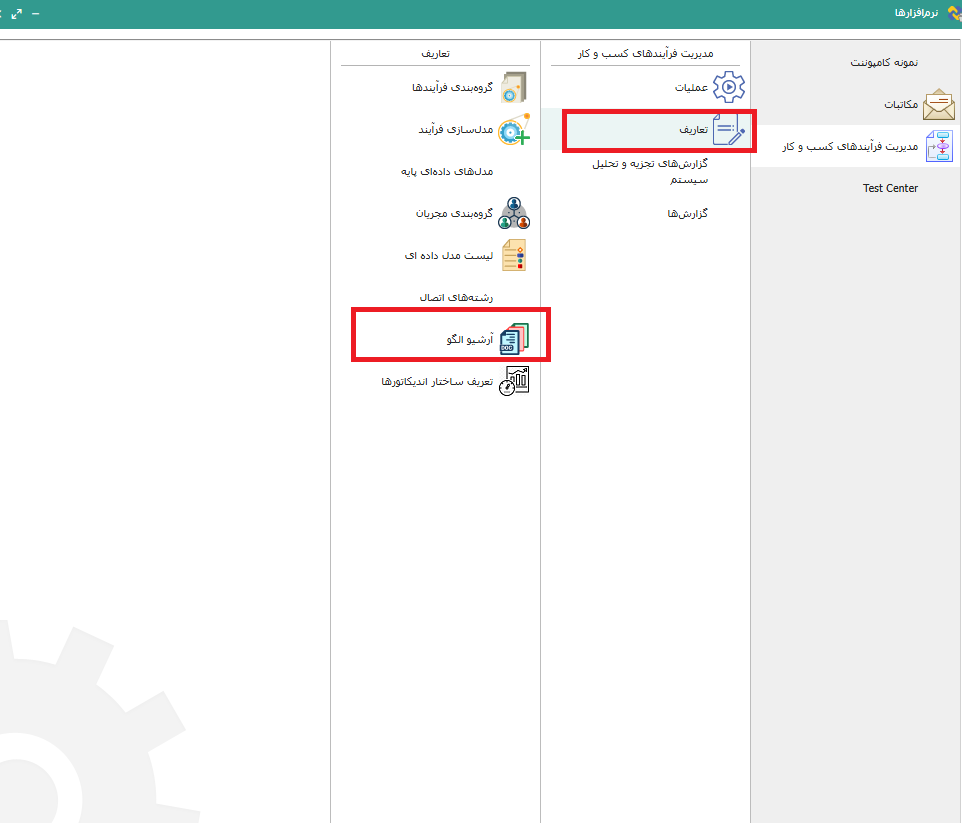Select نمونه کامپوننت in the sidebar

coord(884,62)
